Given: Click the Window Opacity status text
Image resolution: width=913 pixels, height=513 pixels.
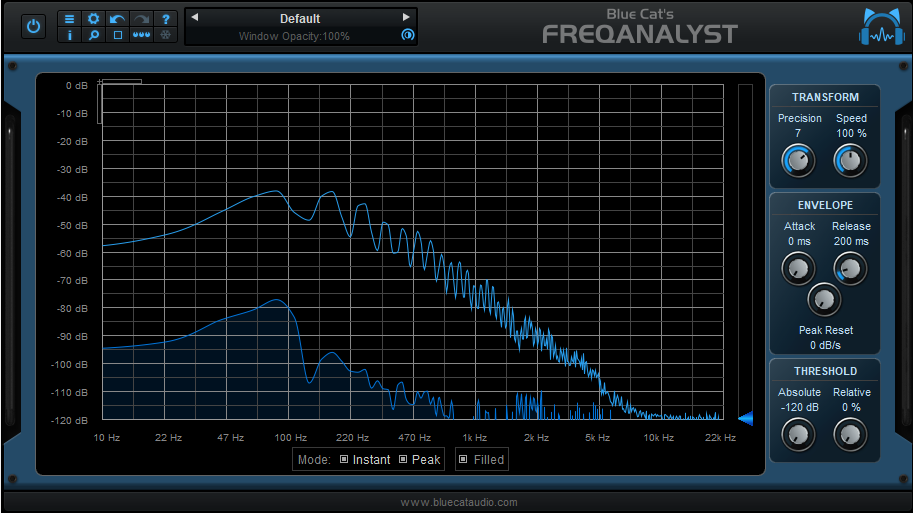Looking at the screenshot, I should [294, 36].
